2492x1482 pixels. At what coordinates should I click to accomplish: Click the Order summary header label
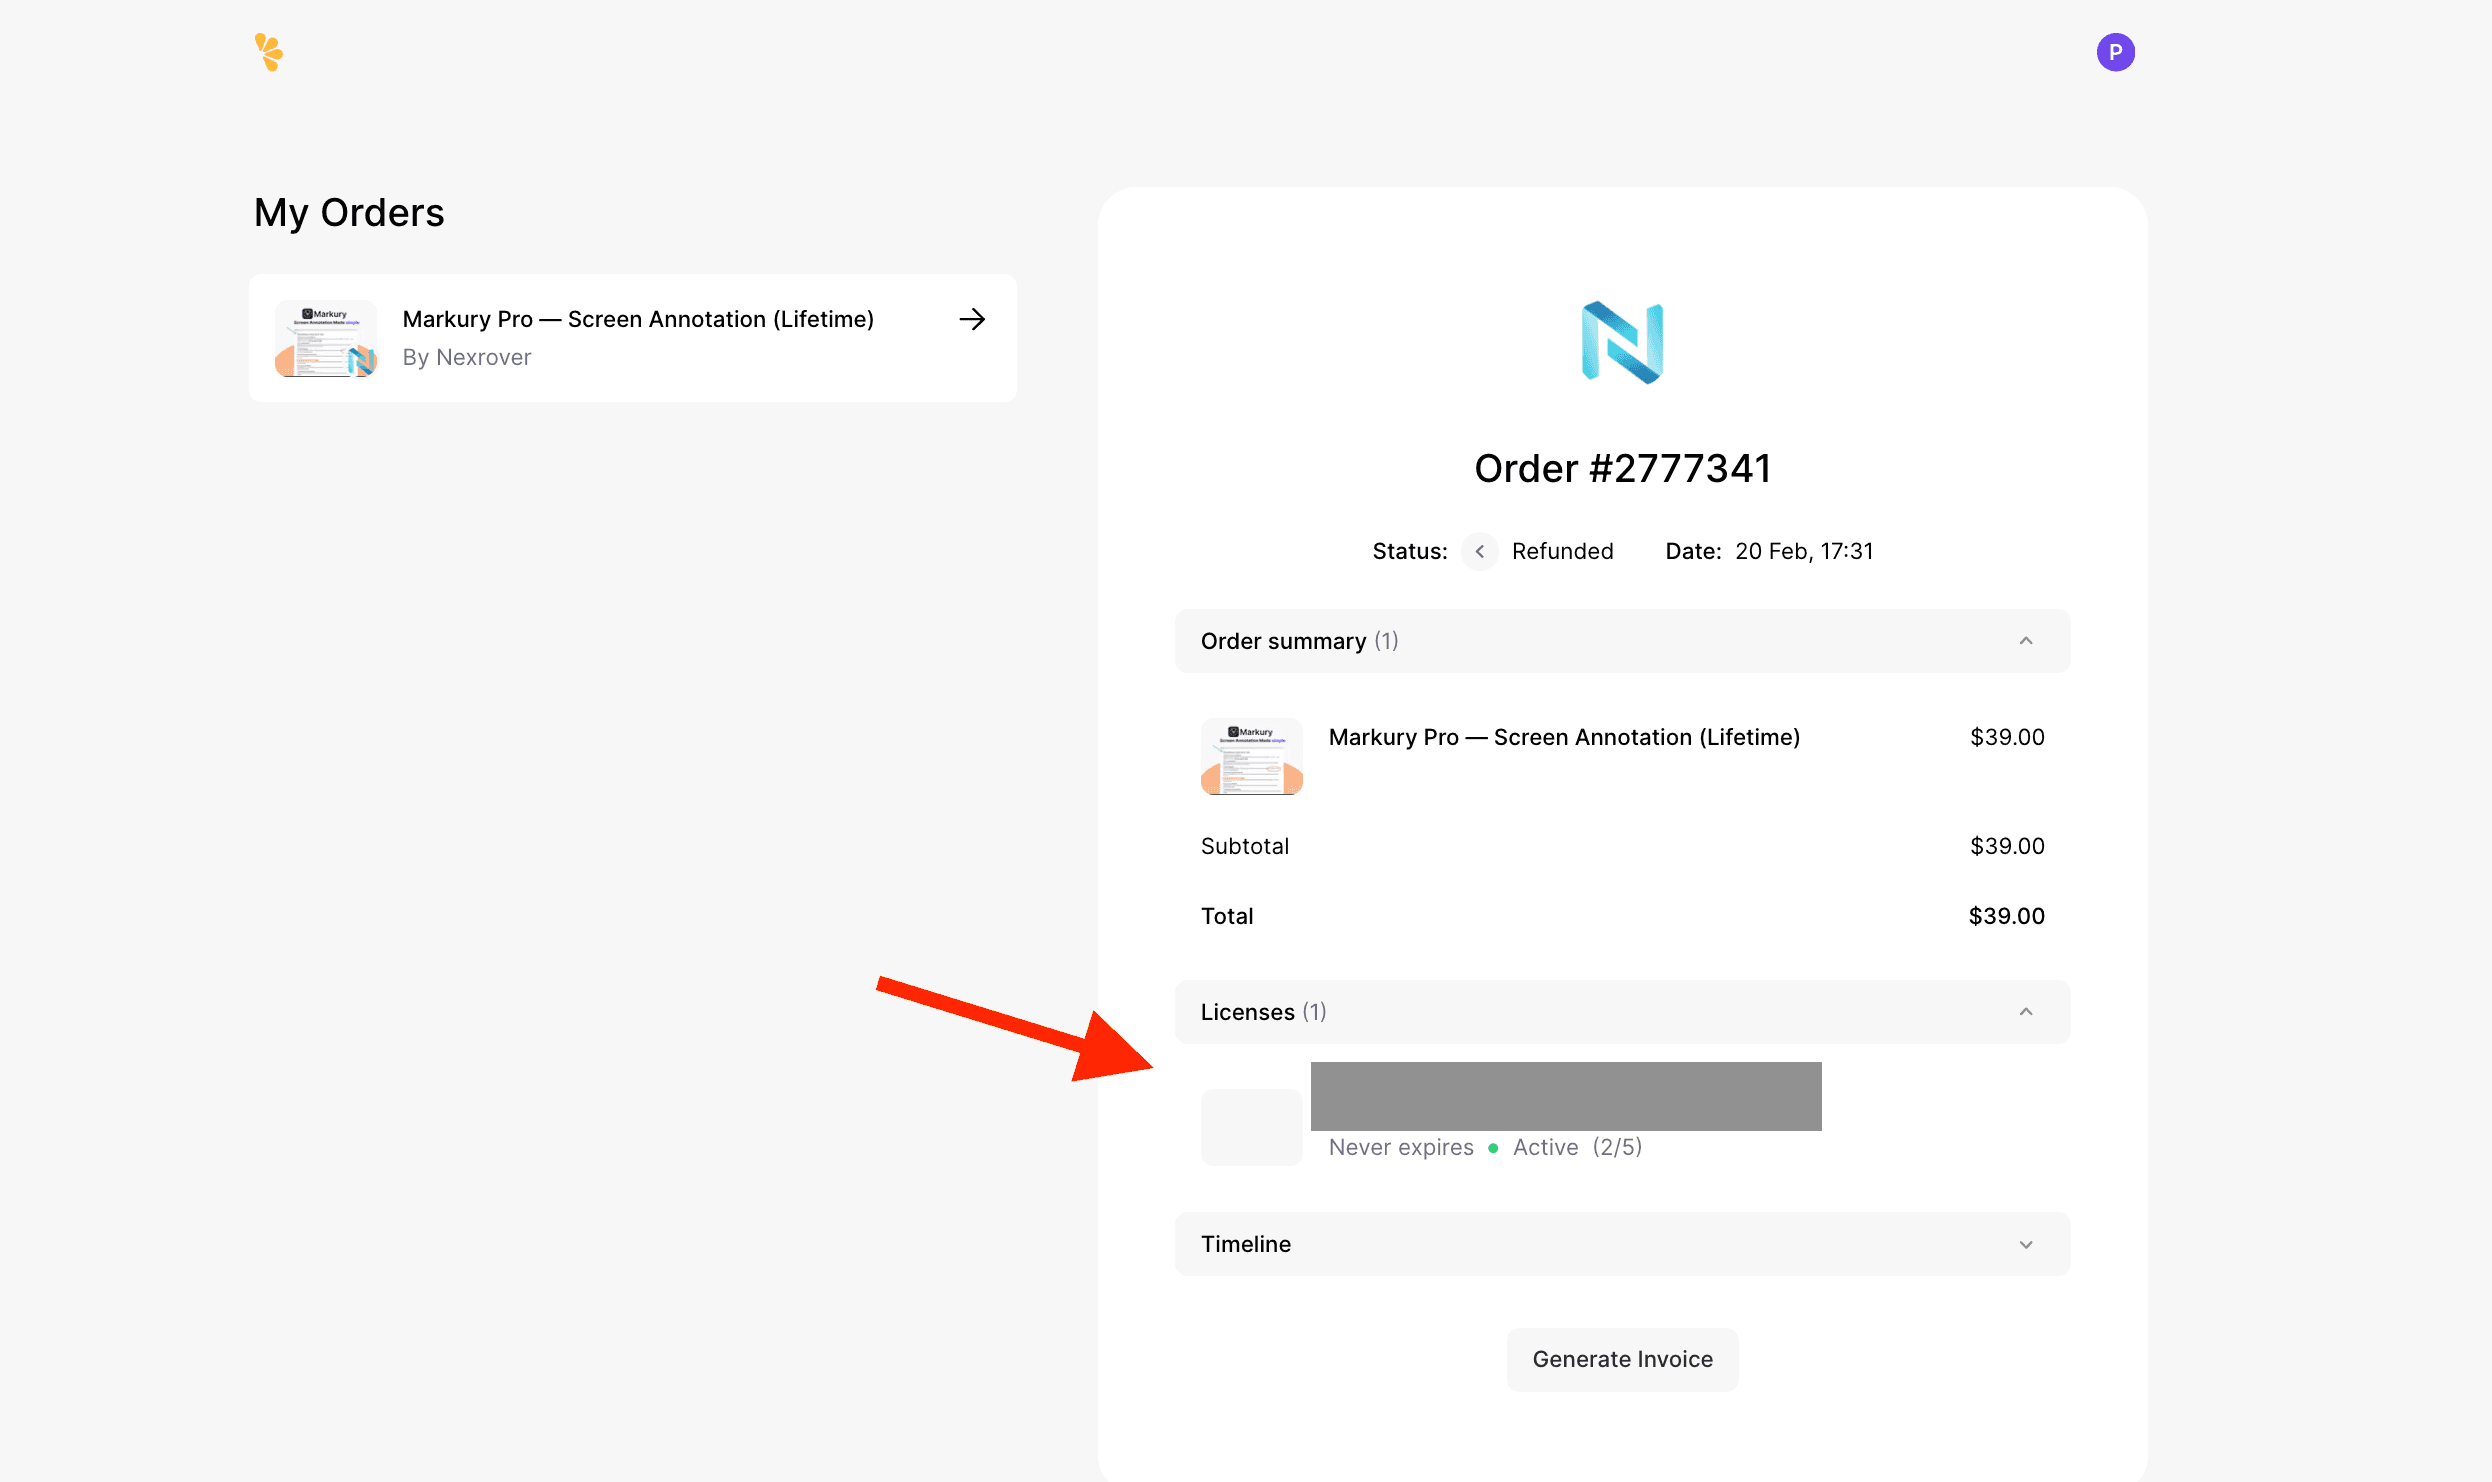coord(1283,641)
